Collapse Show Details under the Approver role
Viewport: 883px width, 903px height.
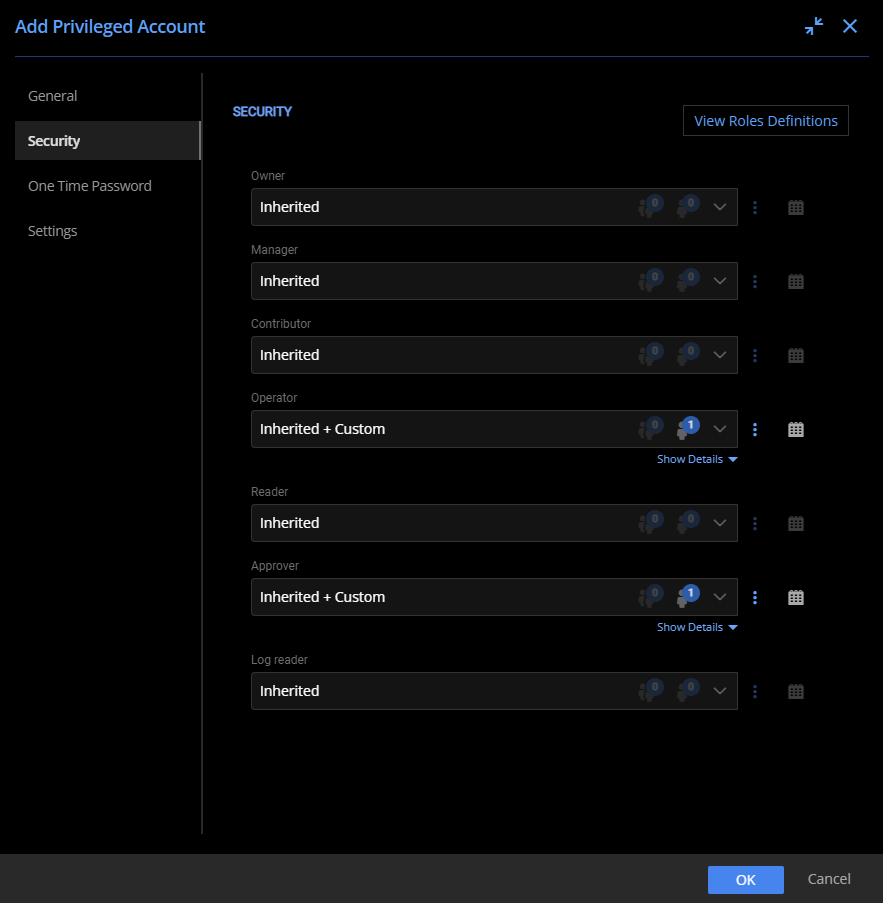[x=697, y=627]
